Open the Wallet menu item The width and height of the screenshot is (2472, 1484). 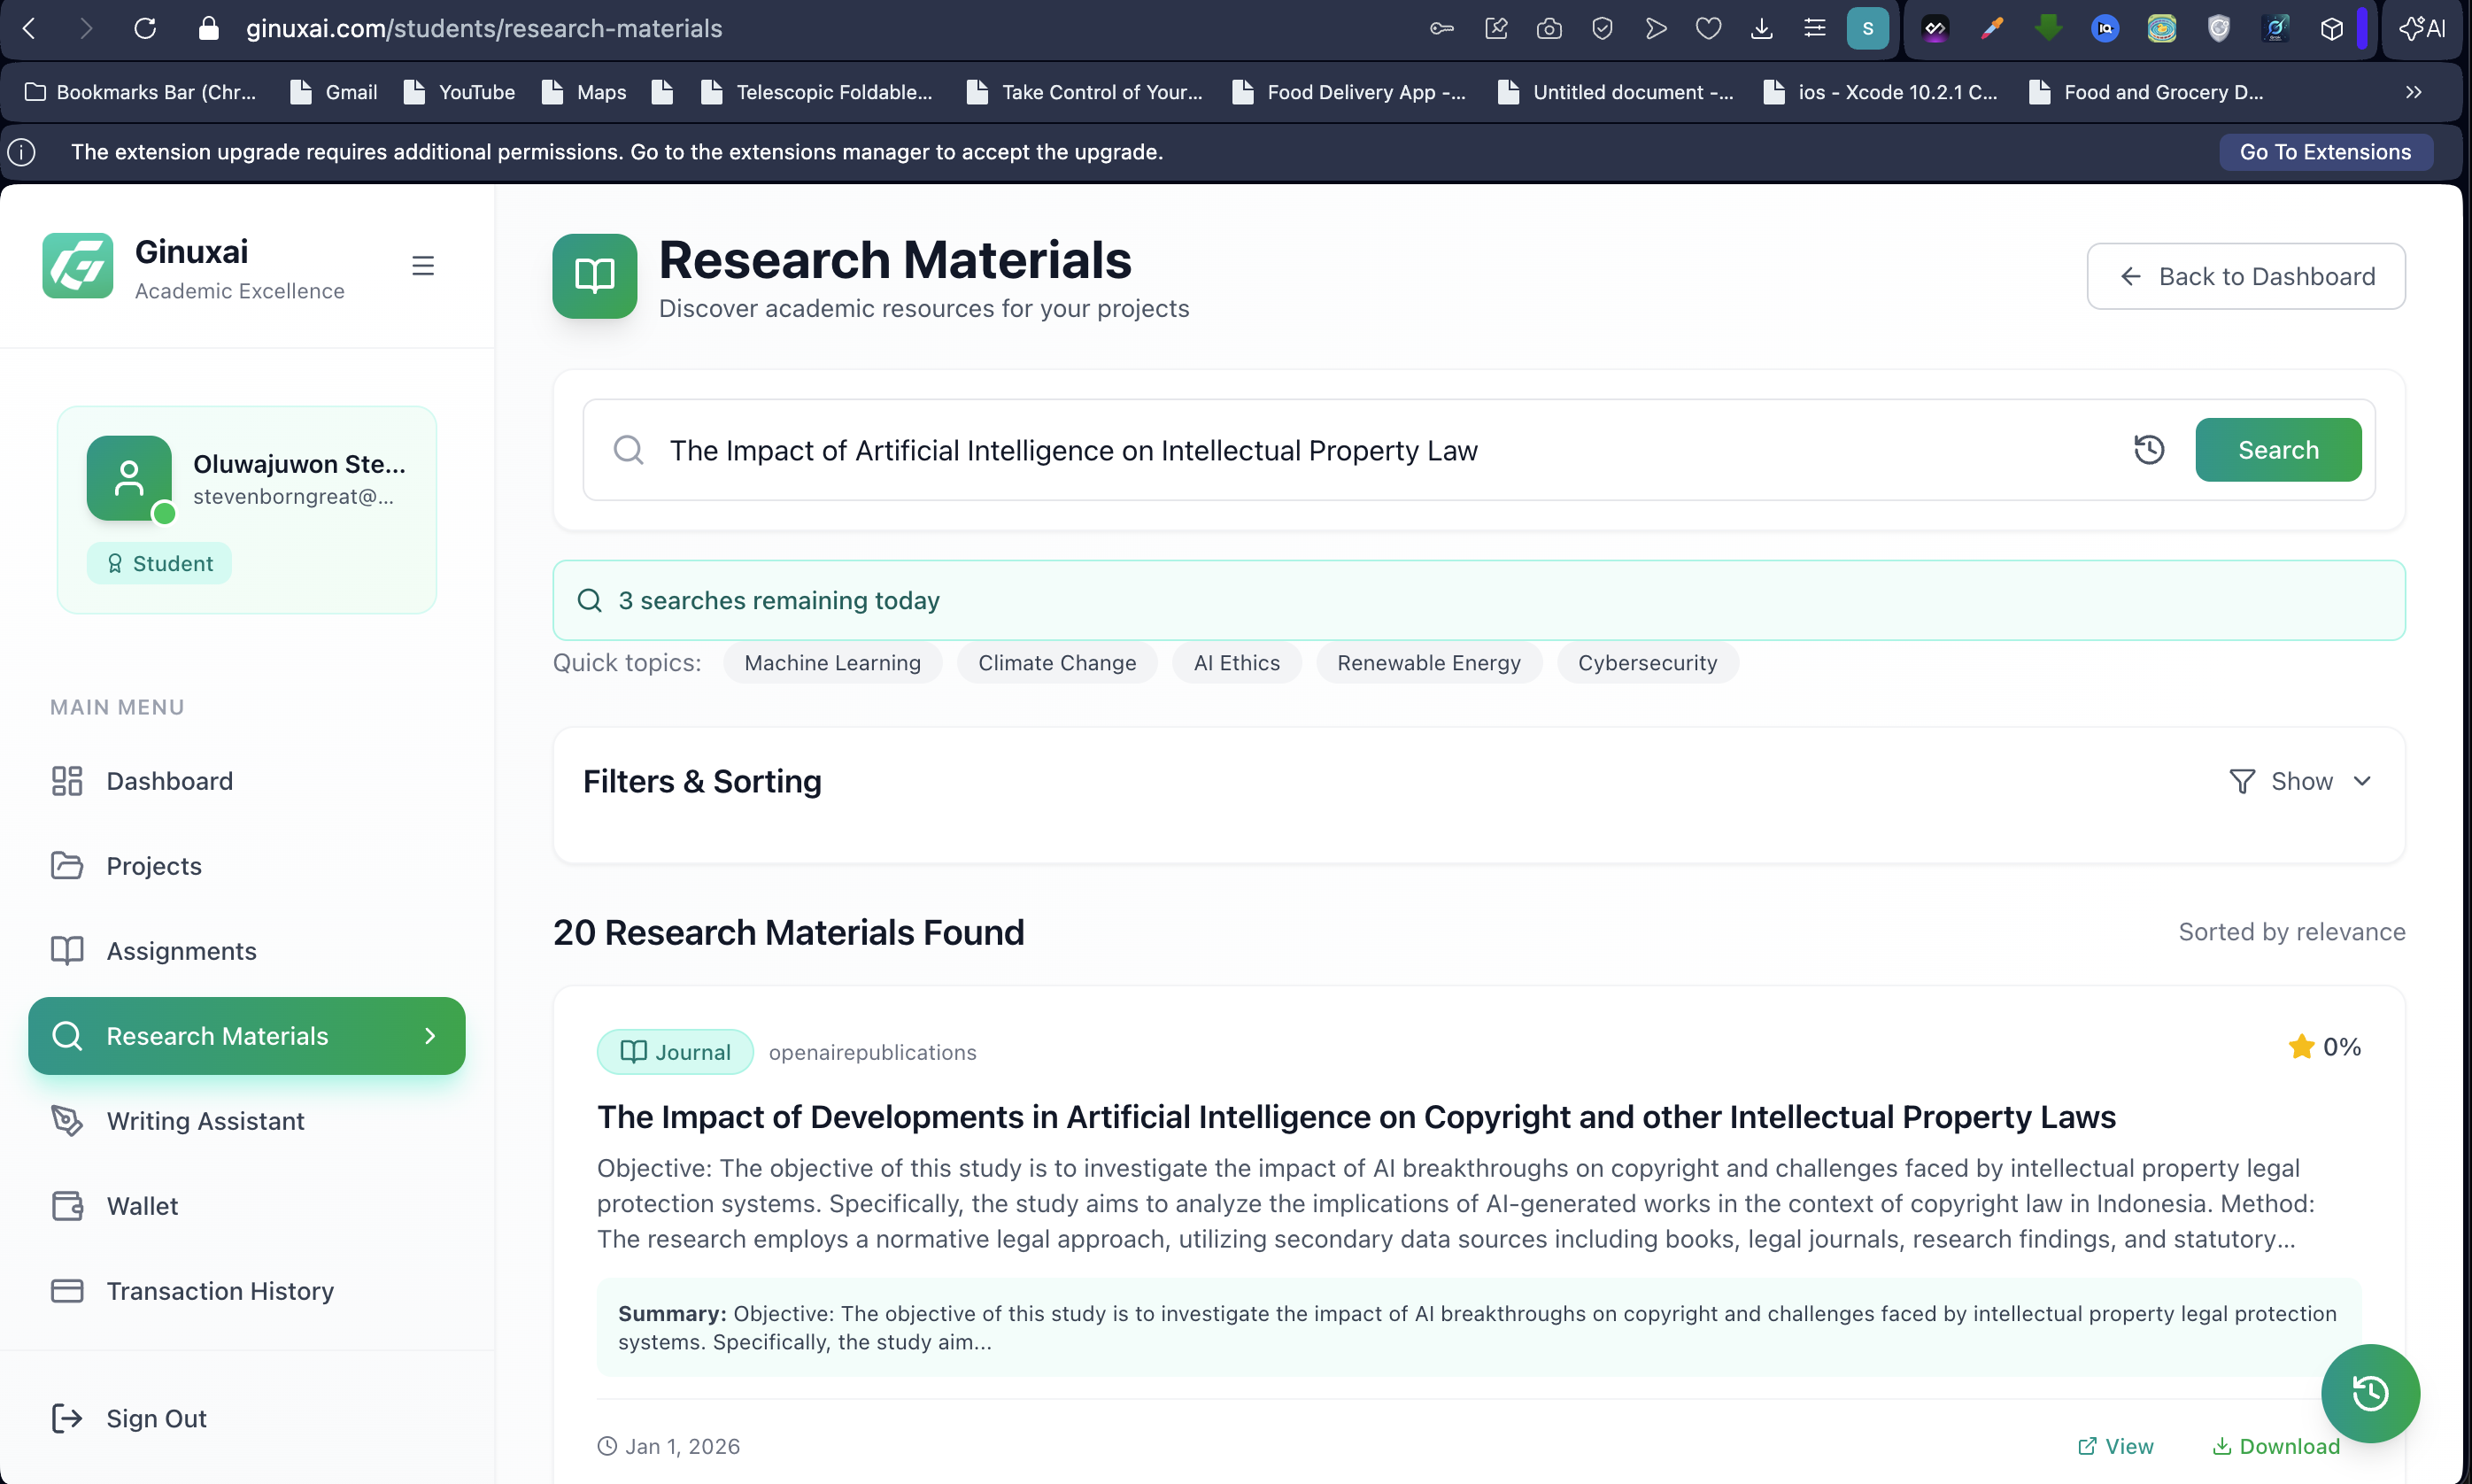(142, 1206)
